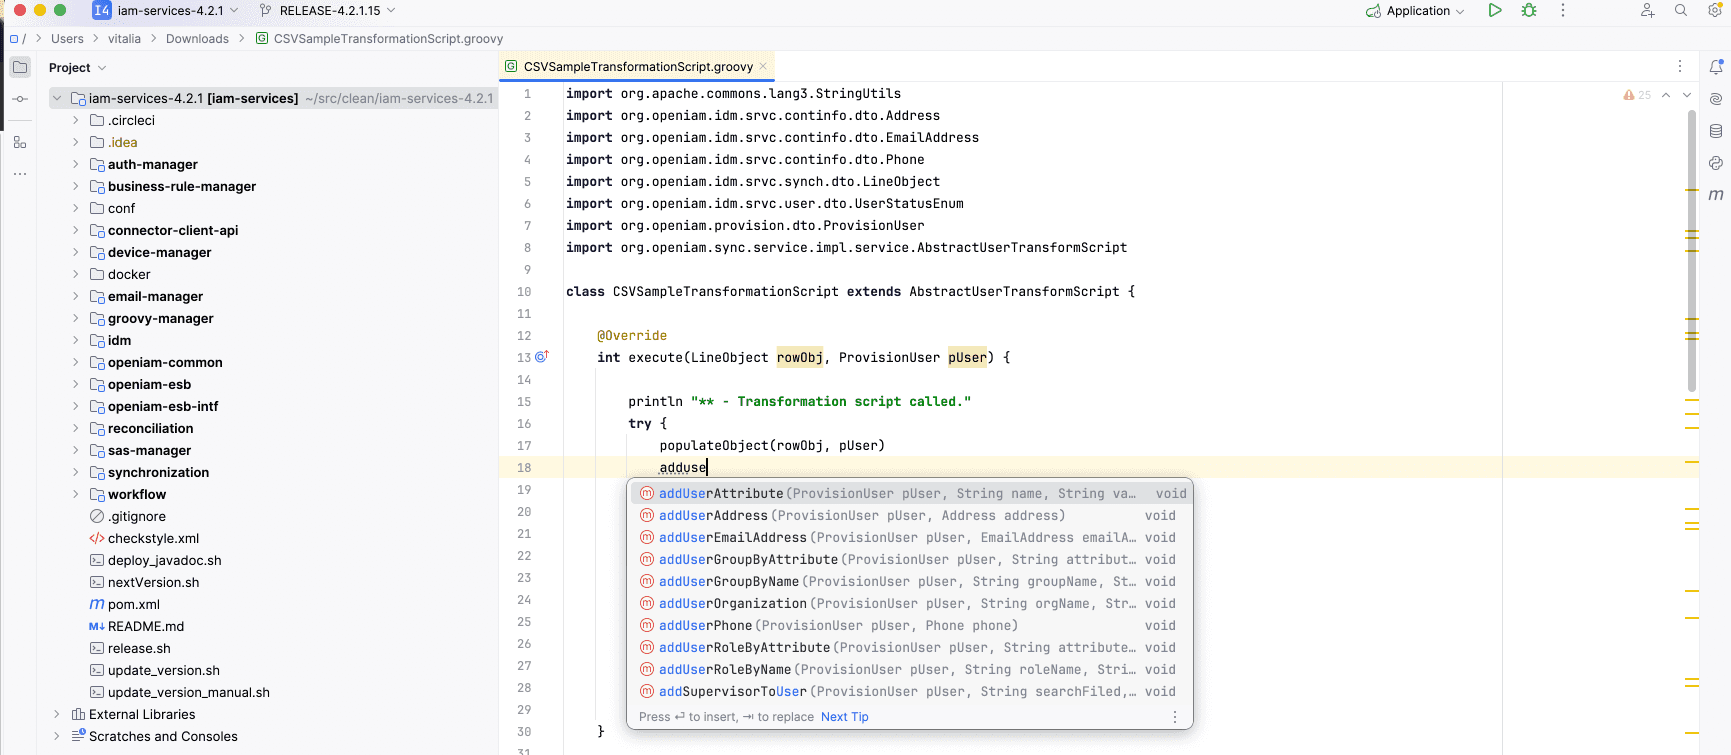The image size is (1731, 755).
Task: Click the Debug bug icon
Action: pos(1528,11)
